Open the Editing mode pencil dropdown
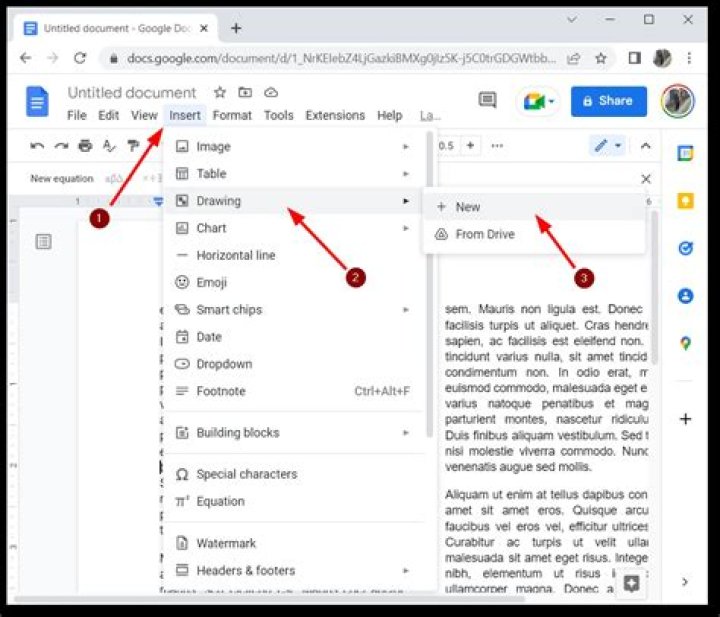The image size is (720, 617). (x=608, y=146)
